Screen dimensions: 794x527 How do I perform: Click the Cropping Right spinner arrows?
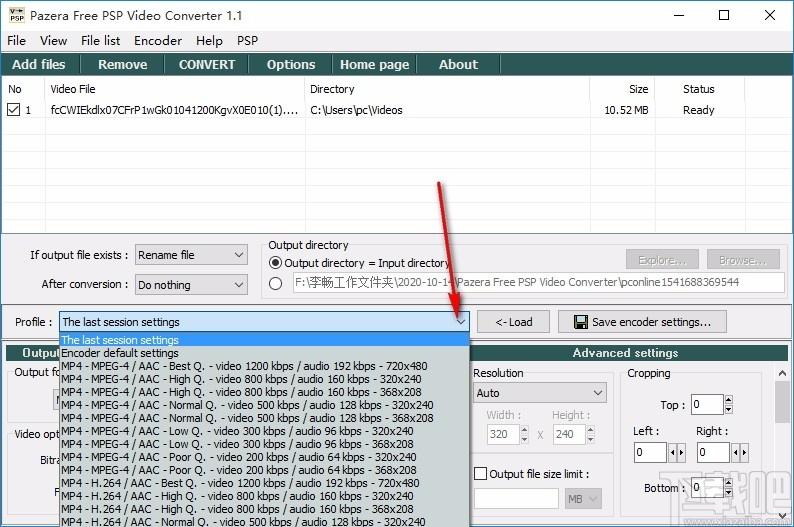[x=740, y=452]
